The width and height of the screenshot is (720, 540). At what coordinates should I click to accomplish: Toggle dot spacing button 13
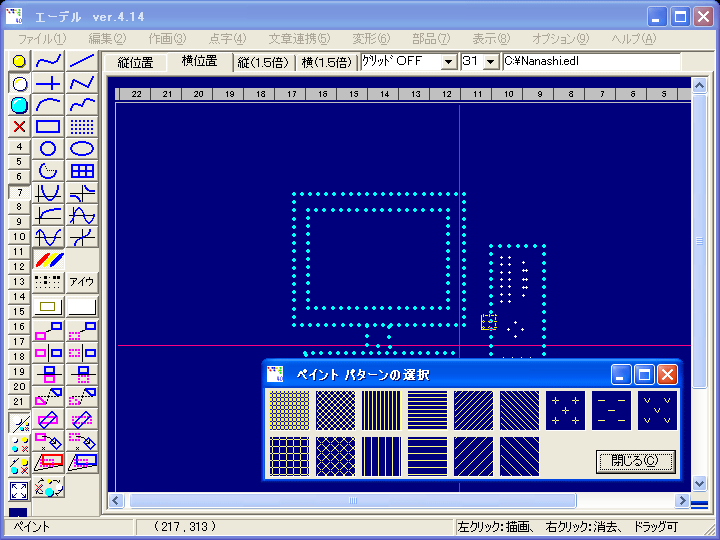click(x=19, y=281)
